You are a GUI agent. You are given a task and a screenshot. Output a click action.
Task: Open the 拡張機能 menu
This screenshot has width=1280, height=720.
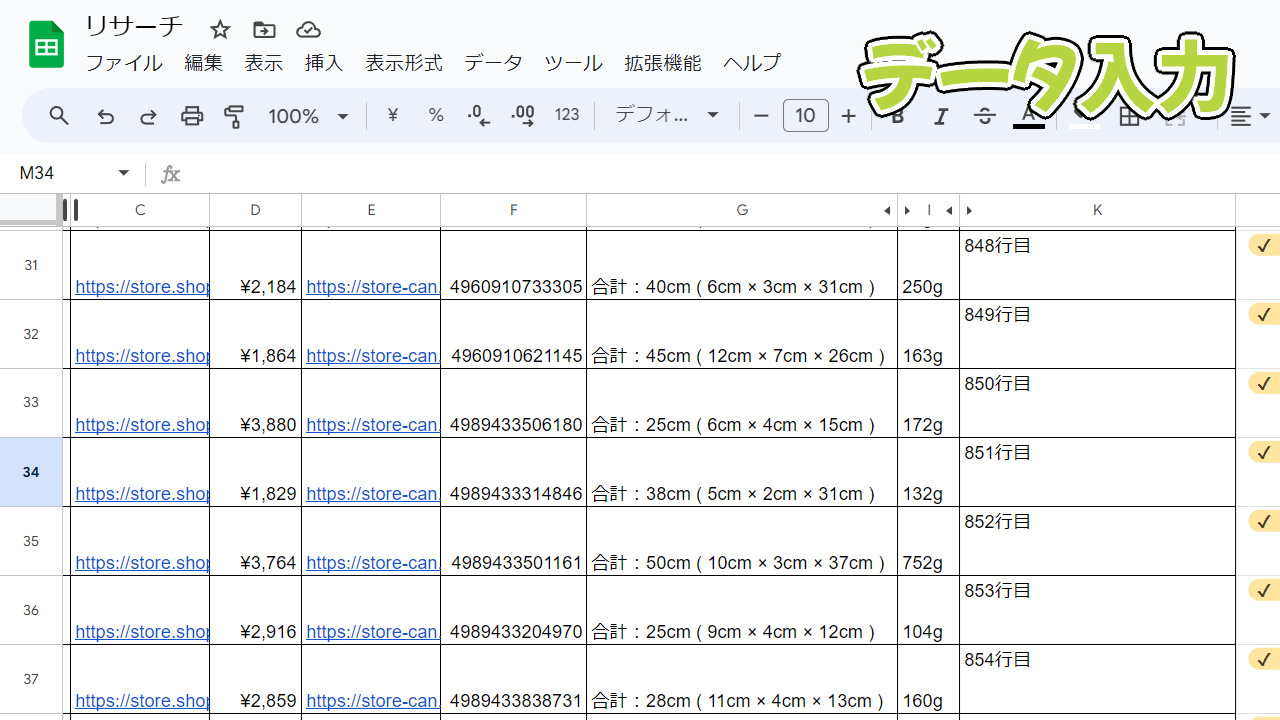662,63
